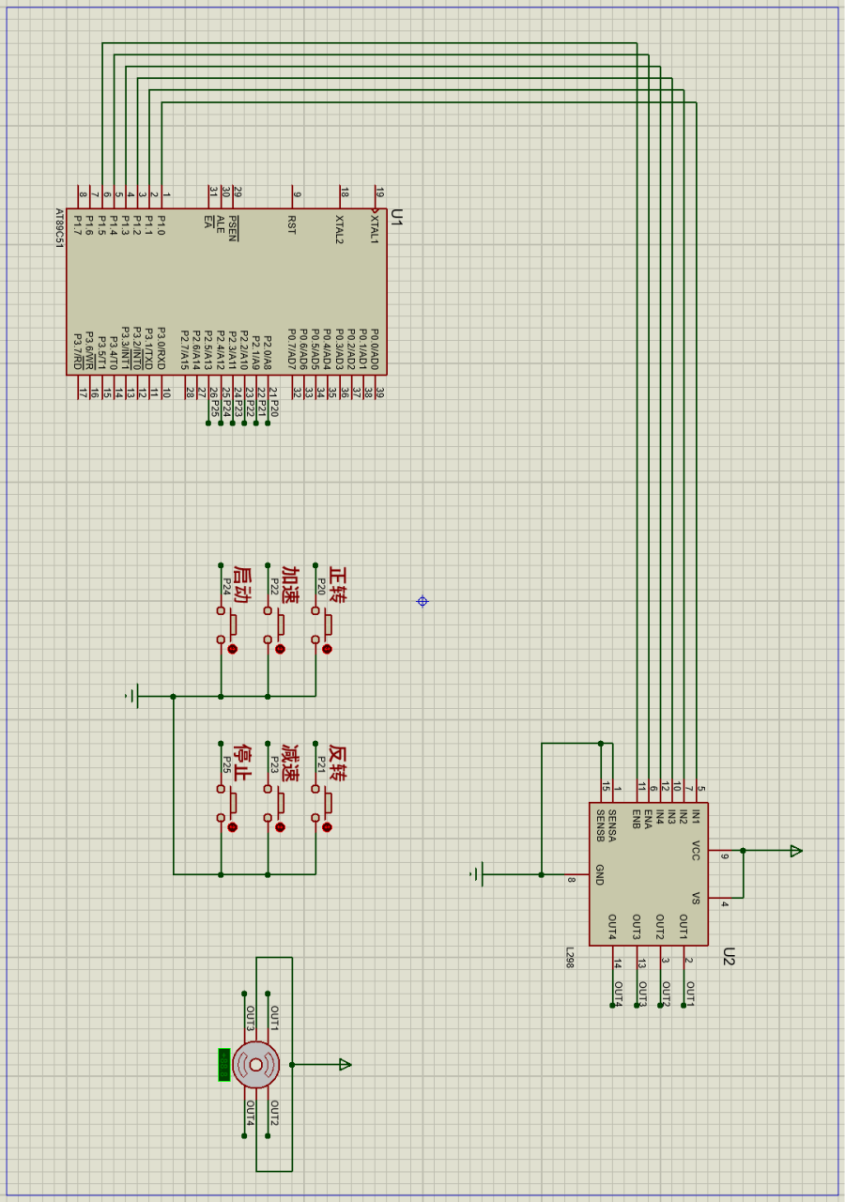Click the power terminal arrow at L298 VCC
The height and width of the screenshot is (1202, 845).
(x=795, y=851)
